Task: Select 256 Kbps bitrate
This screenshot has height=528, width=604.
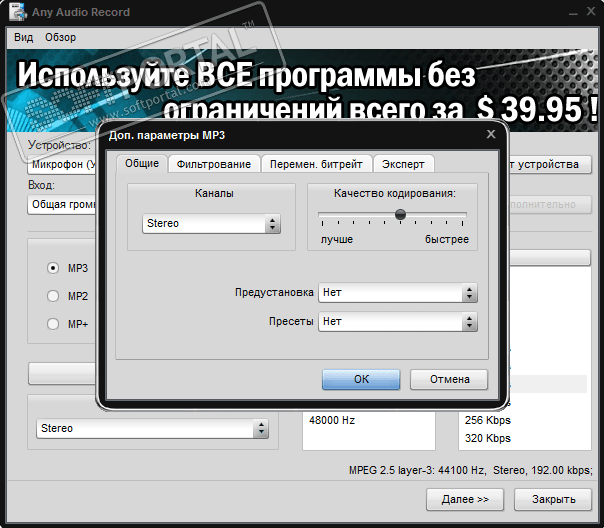Action: click(488, 420)
